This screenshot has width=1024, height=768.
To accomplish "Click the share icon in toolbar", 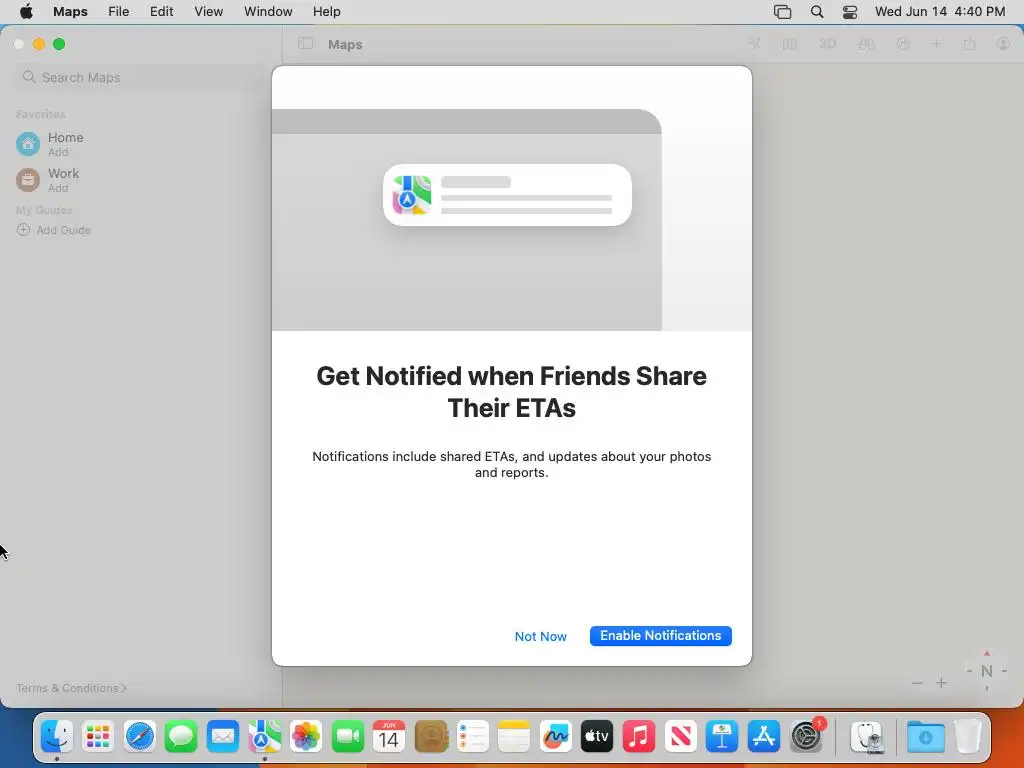I will pos(969,44).
